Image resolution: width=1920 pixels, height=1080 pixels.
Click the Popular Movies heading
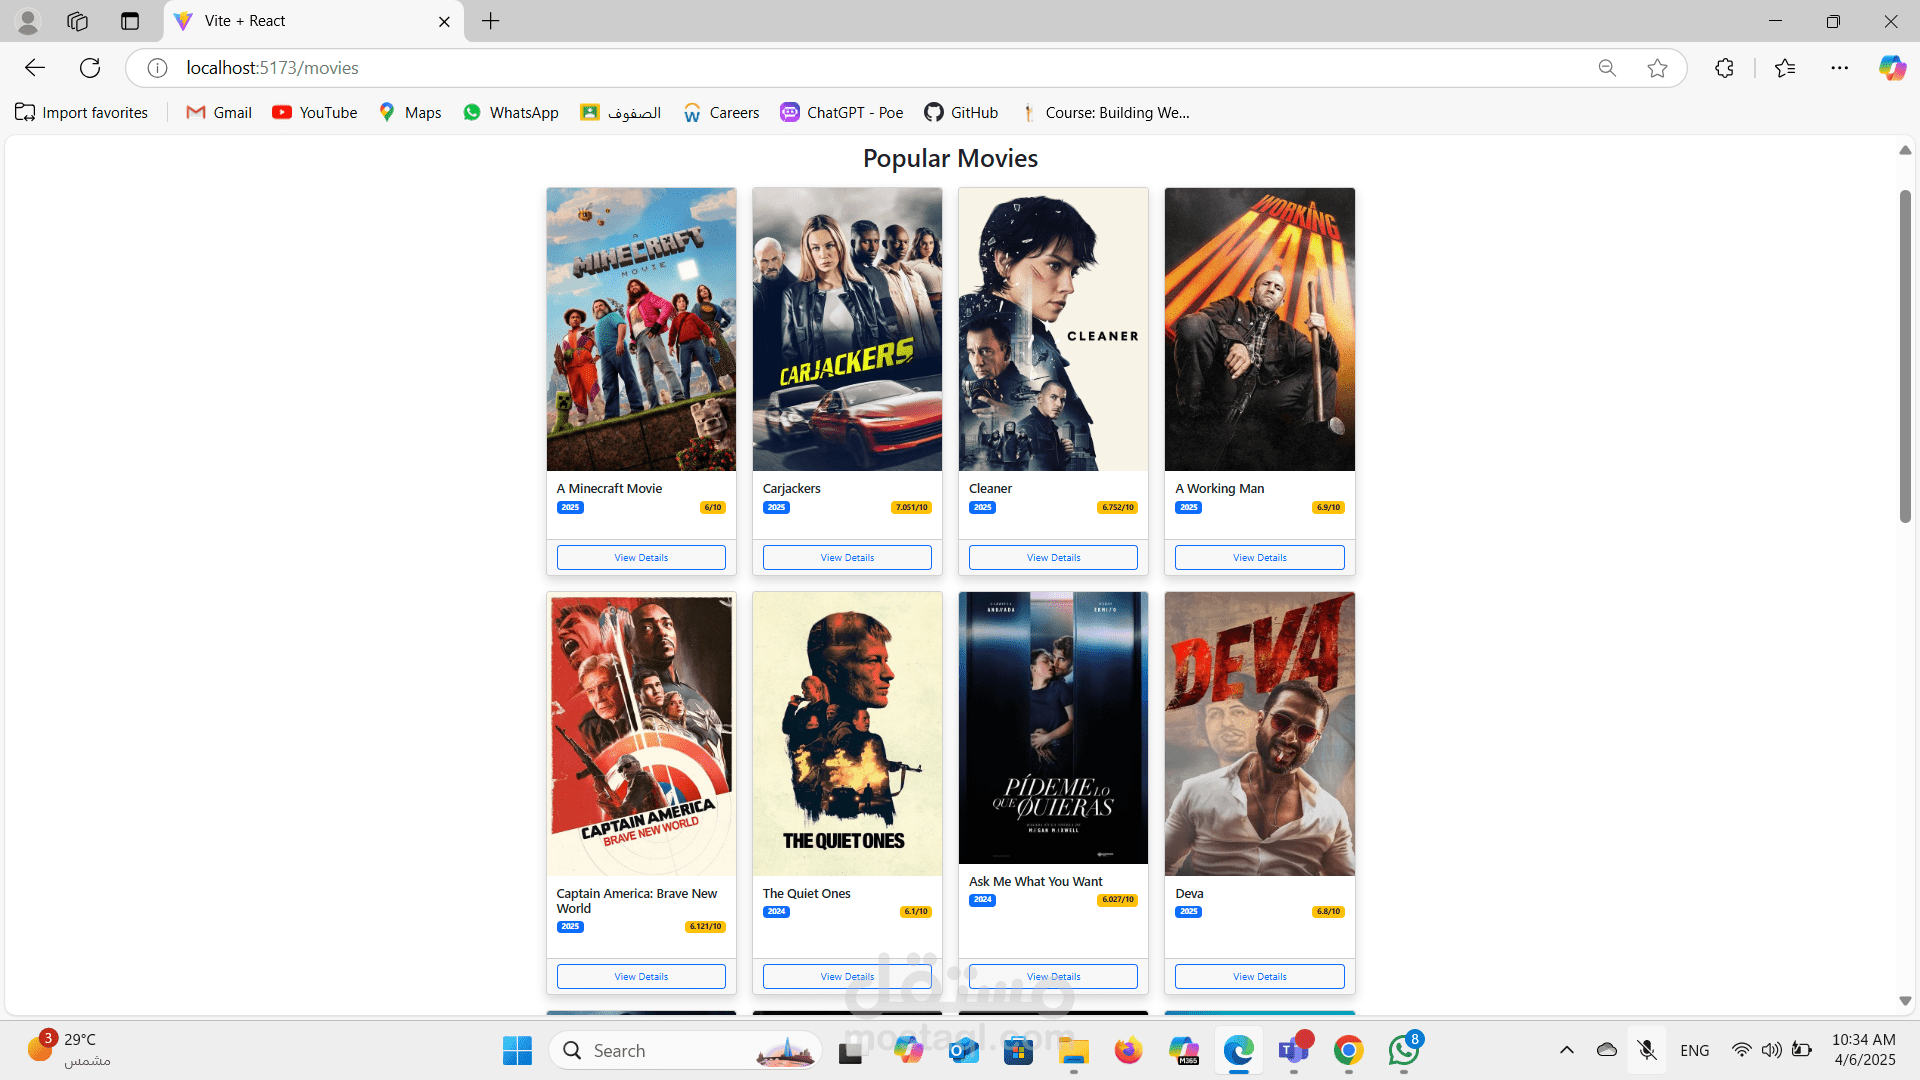pos(950,158)
